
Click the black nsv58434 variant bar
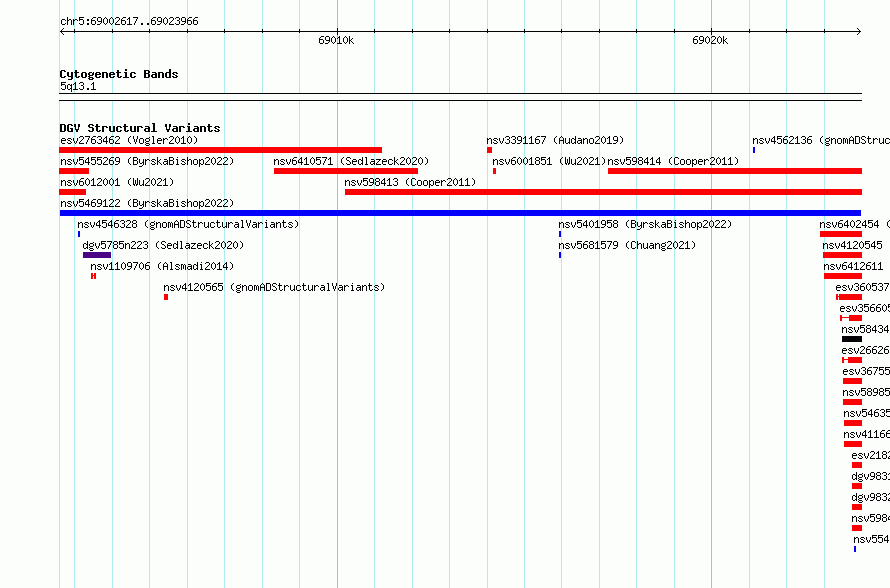coord(852,339)
